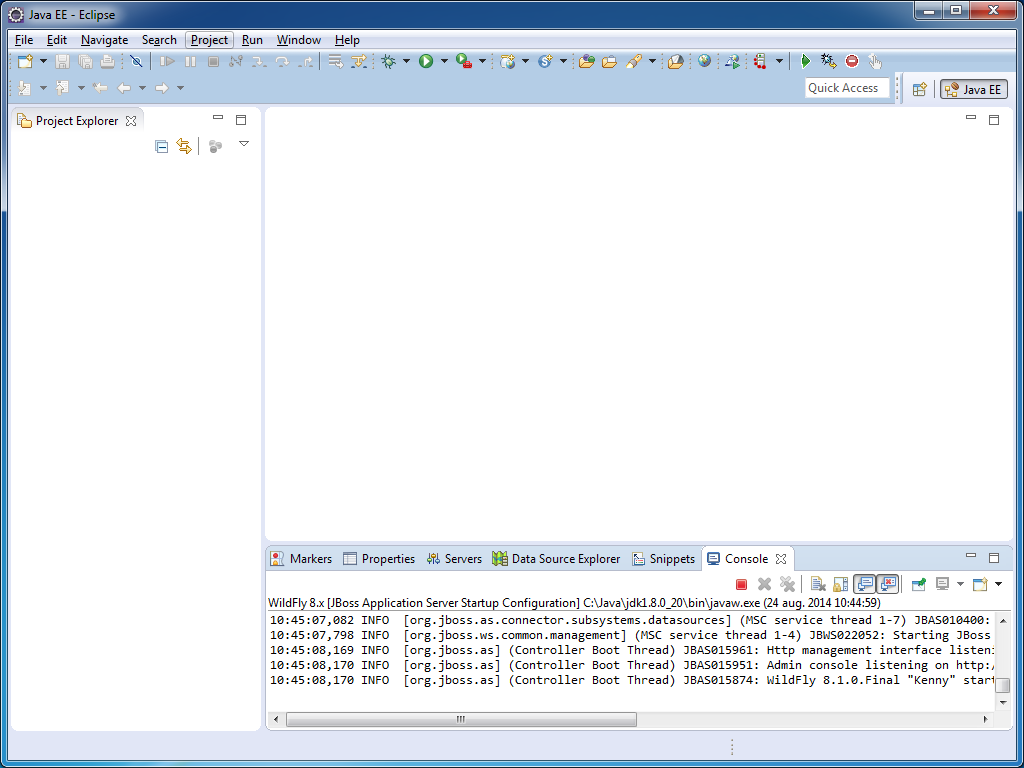Image resolution: width=1024 pixels, height=768 pixels.
Task: Open the Display Selected Console dropdown
Action: coord(960,584)
